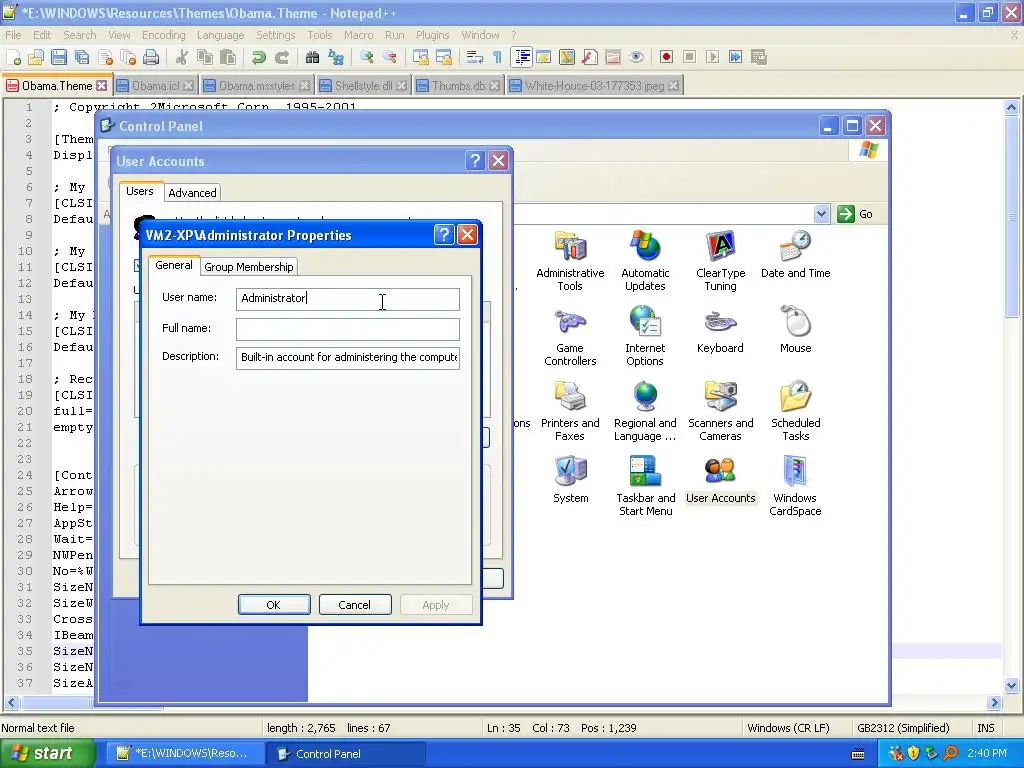The width and height of the screenshot is (1024, 768).
Task: Open Administrative Tools in Control Panel
Action: point(570,261)
